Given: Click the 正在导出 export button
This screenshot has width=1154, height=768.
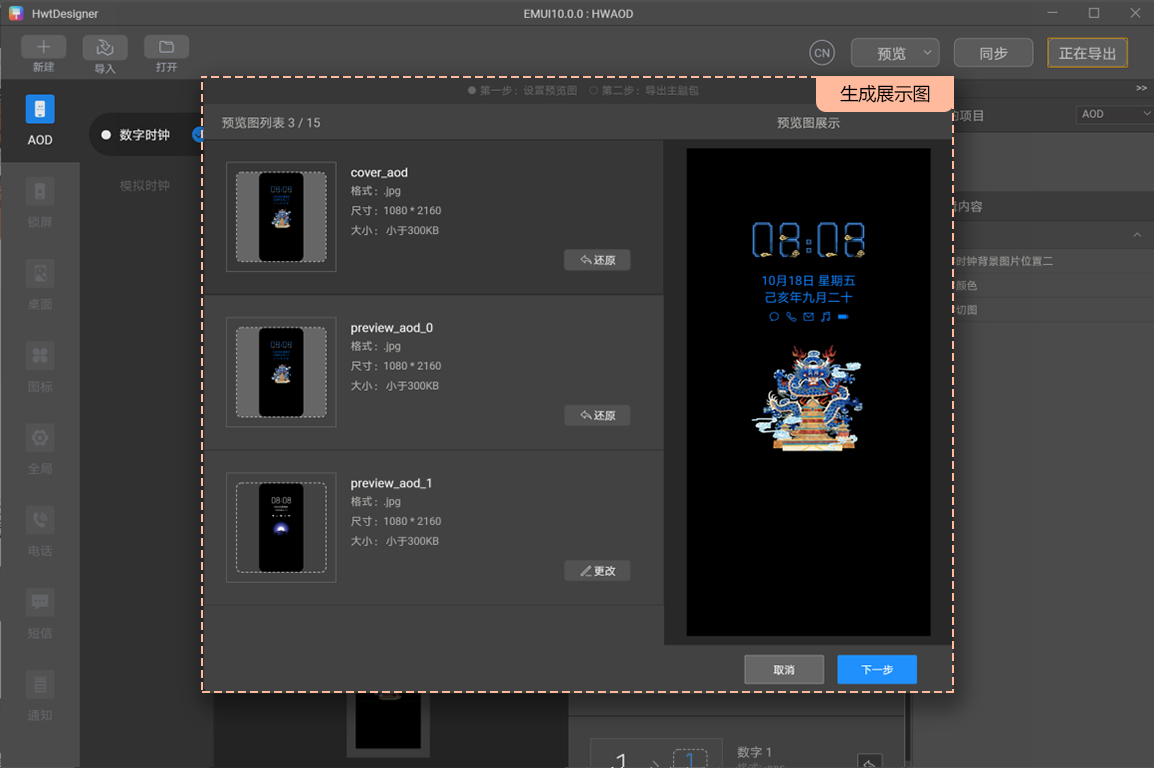Looking at the screenshot, I should tap(1088, 53).
